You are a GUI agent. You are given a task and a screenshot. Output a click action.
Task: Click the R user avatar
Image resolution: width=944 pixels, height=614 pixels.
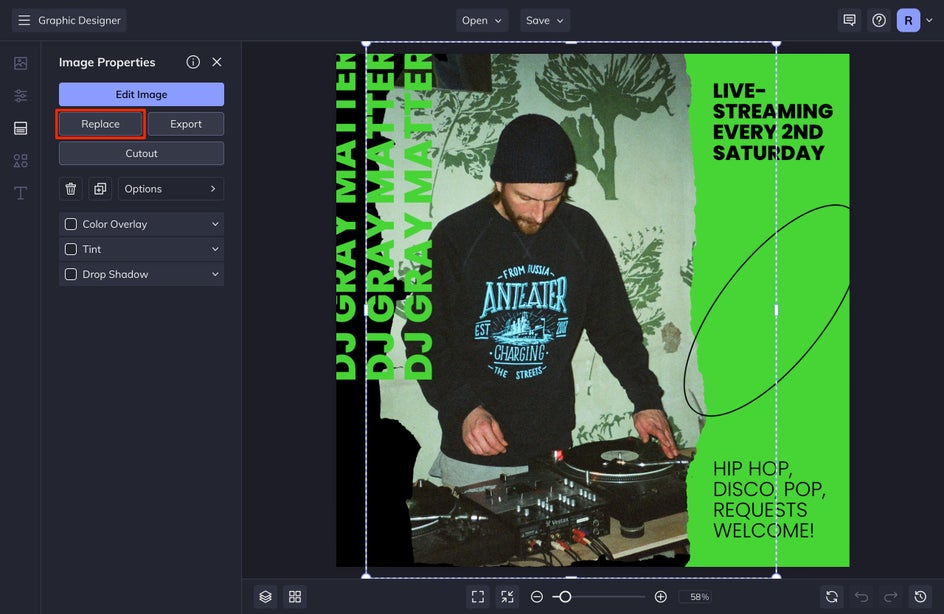click(x=908, y=20)
